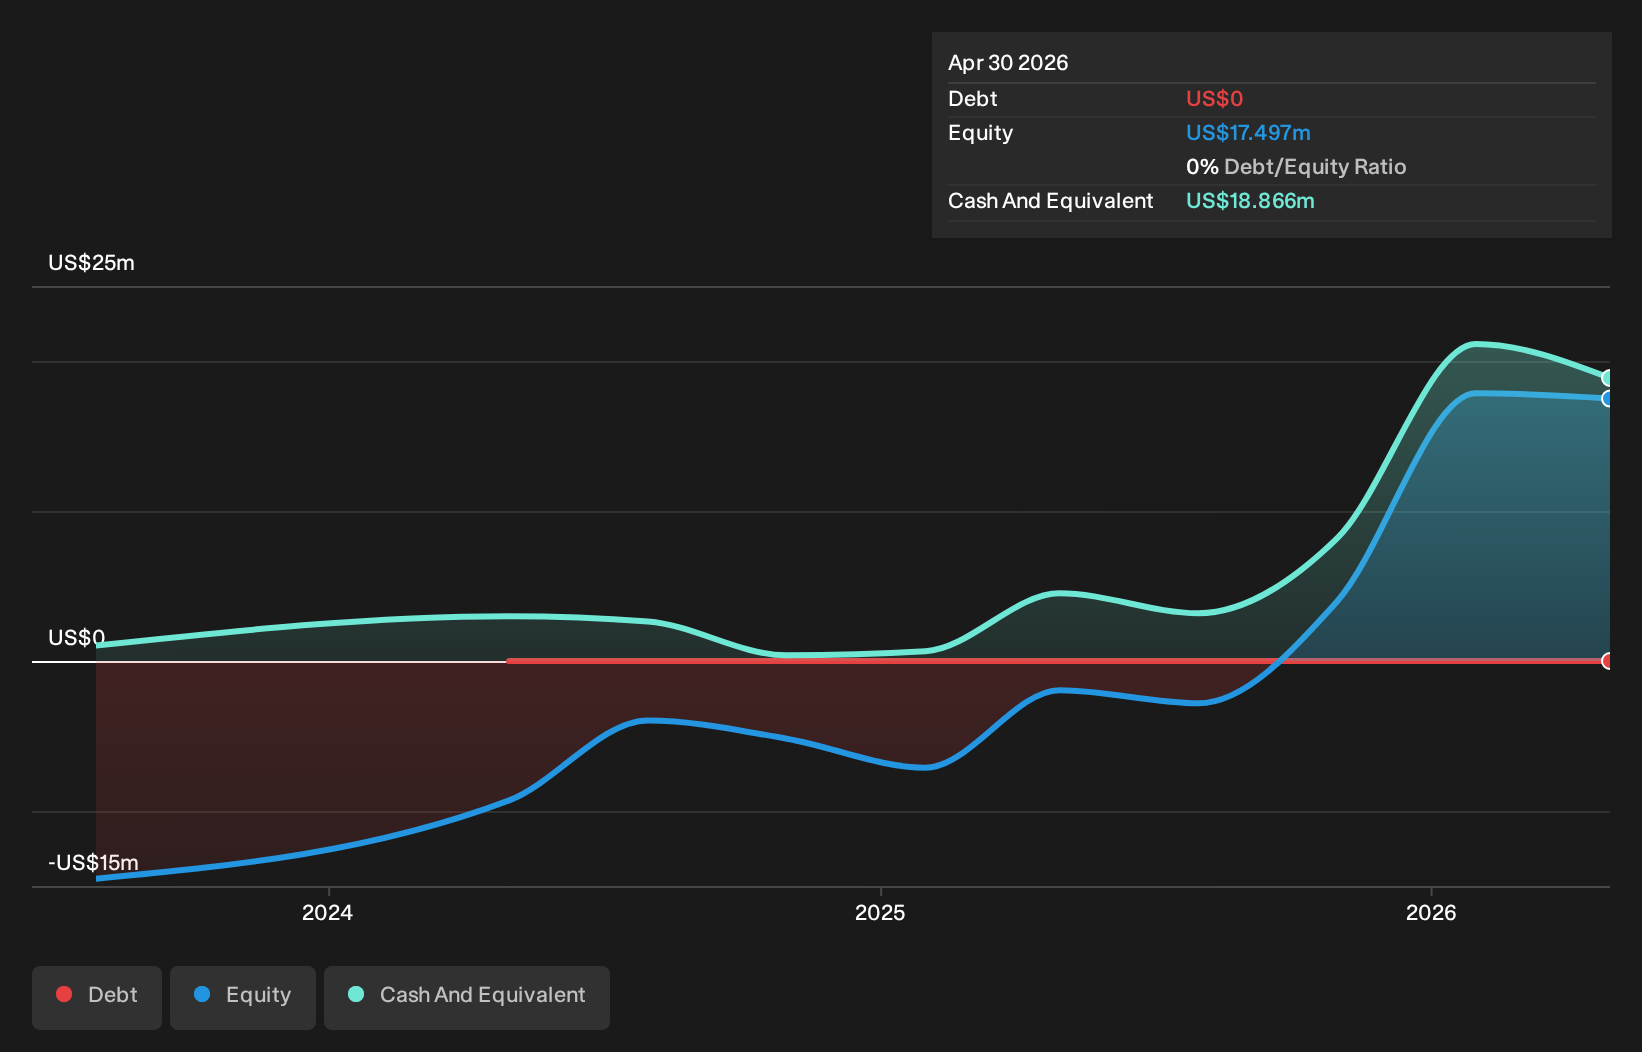Click the Equity row label in the tooltip
Viewport: 1642px width, 1052px height.
point(981,133)
